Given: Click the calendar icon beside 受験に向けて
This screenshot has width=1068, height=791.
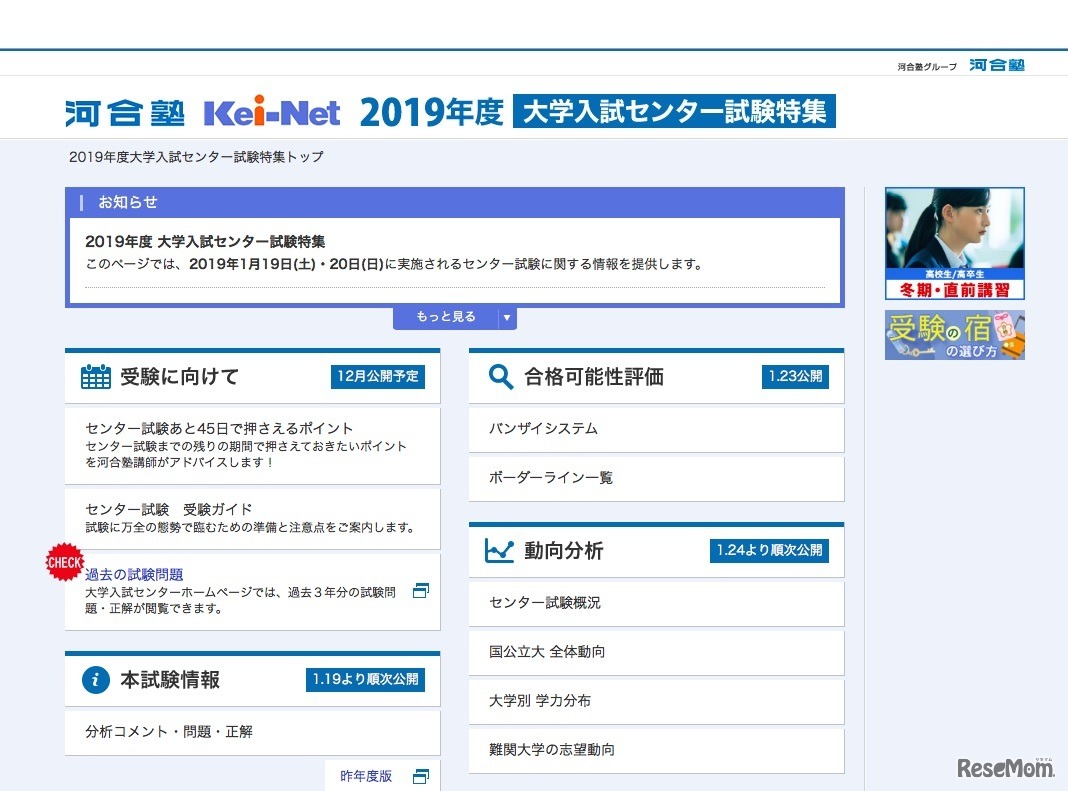Looking at the screenshot, I should [96, 377].
